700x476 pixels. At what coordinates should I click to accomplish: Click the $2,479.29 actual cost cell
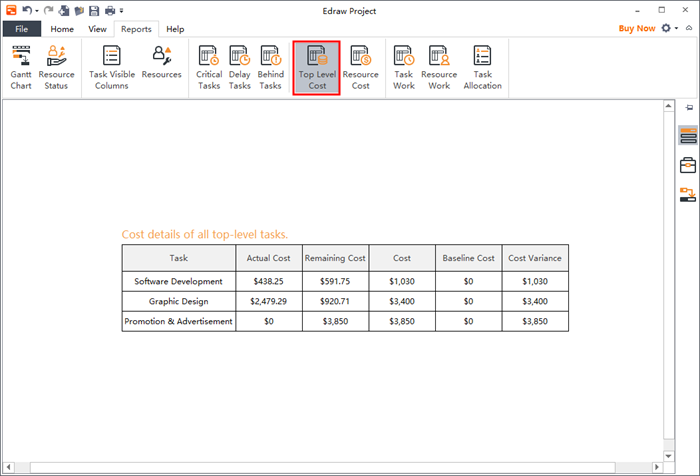pos(269,301)
